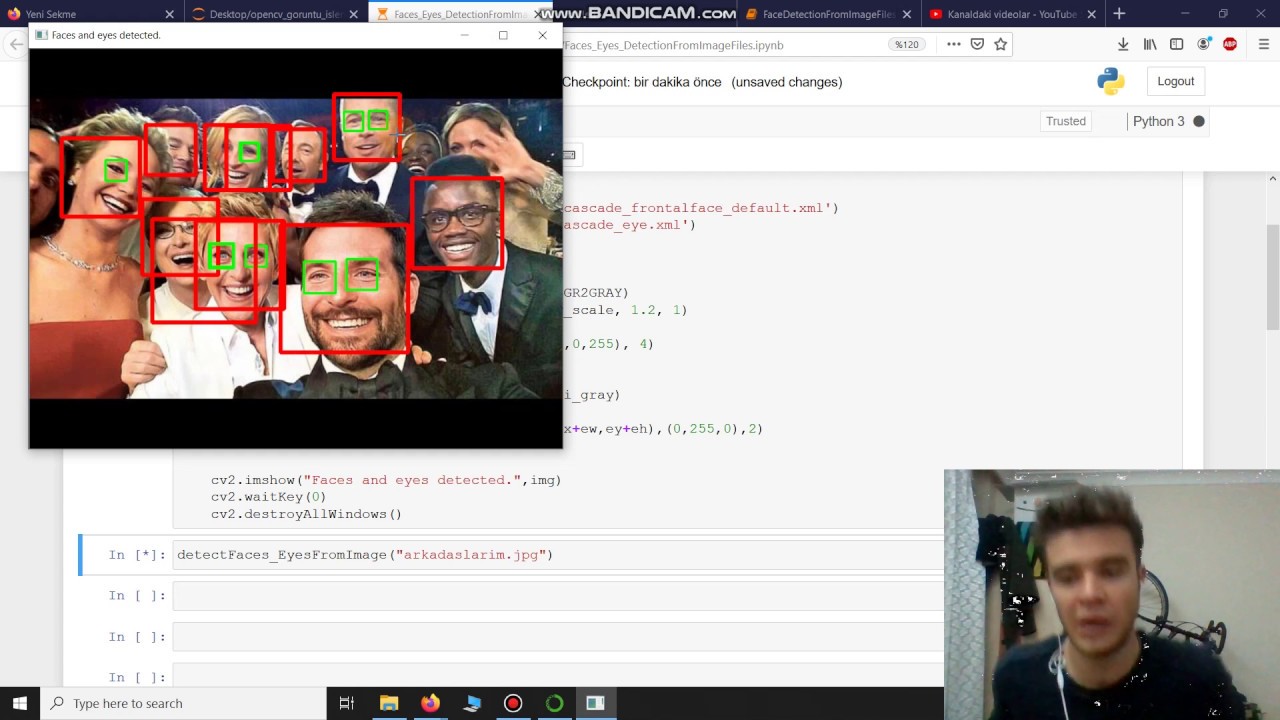Maximize the Faces and eyes detected window
This screenshot has height=720, width=1280.
point(503,35)
